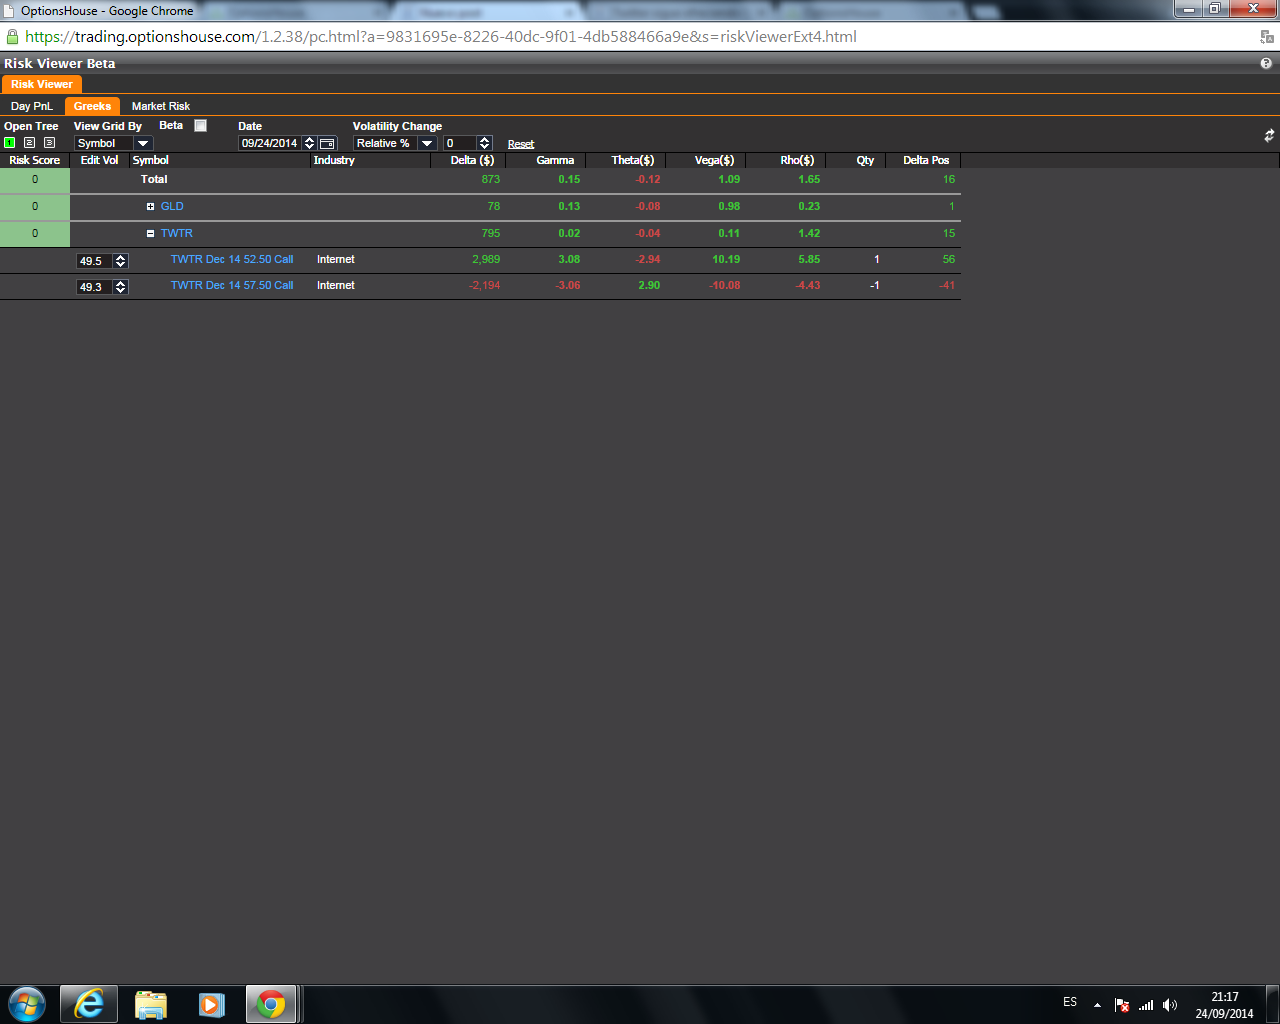
Task: Click the 2,989 delta cell
Action: [486, 259]
